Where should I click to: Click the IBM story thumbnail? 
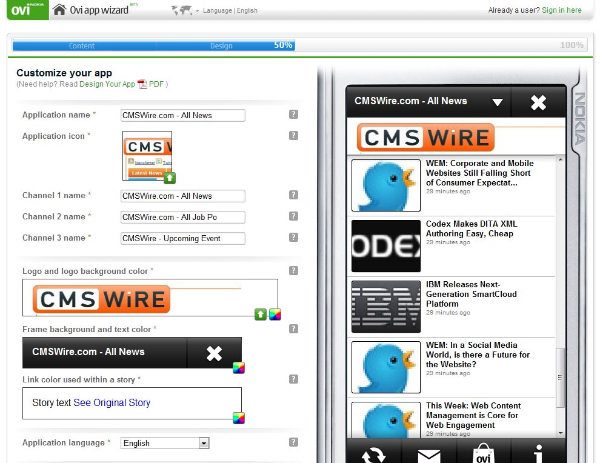[x=386, y=306]
